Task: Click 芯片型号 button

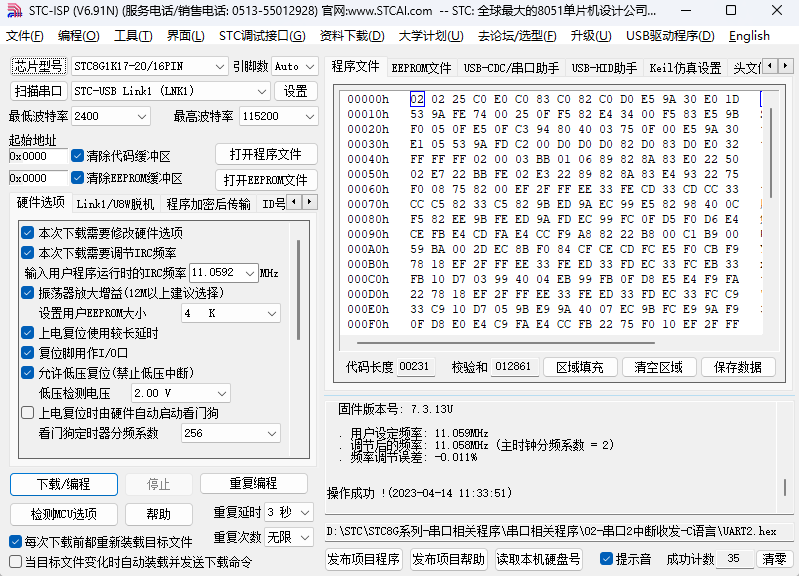Action: click(38, 66)
